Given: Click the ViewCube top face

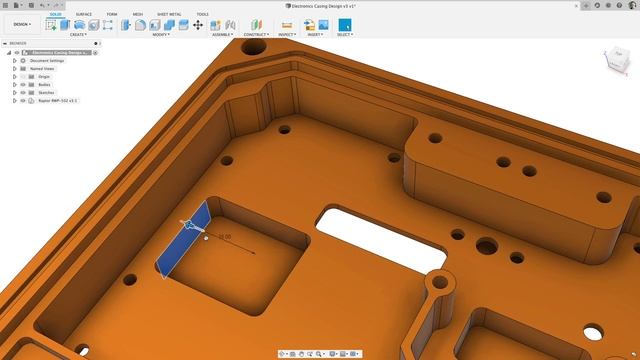Looking at the screenshot, I should pyautogui.click(x=619, y=54).
